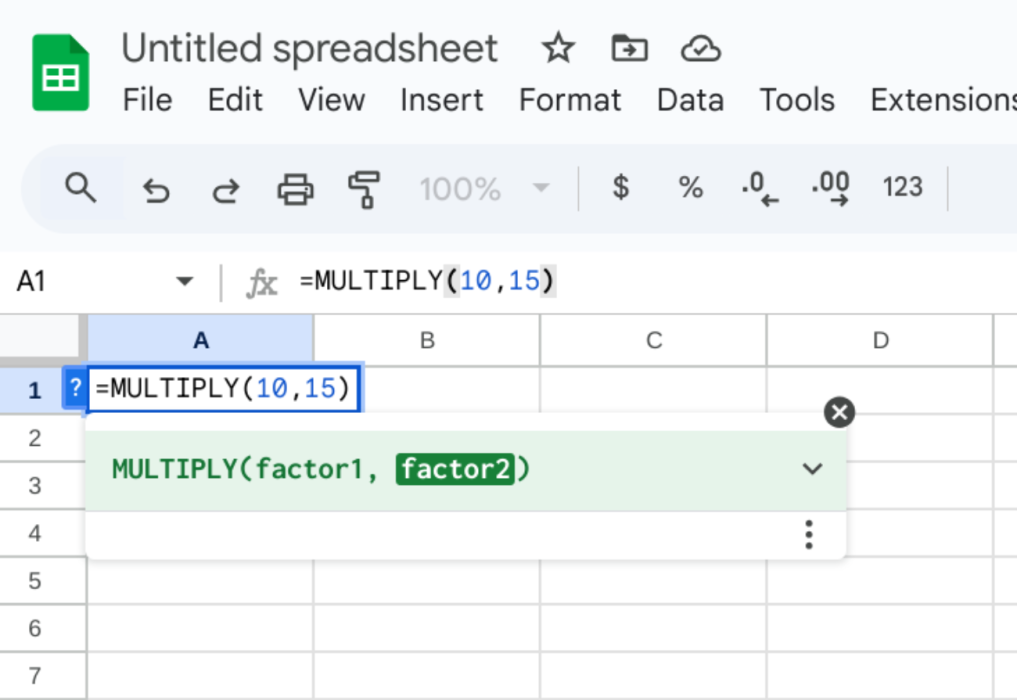Open the Format menu

point(570,100)
